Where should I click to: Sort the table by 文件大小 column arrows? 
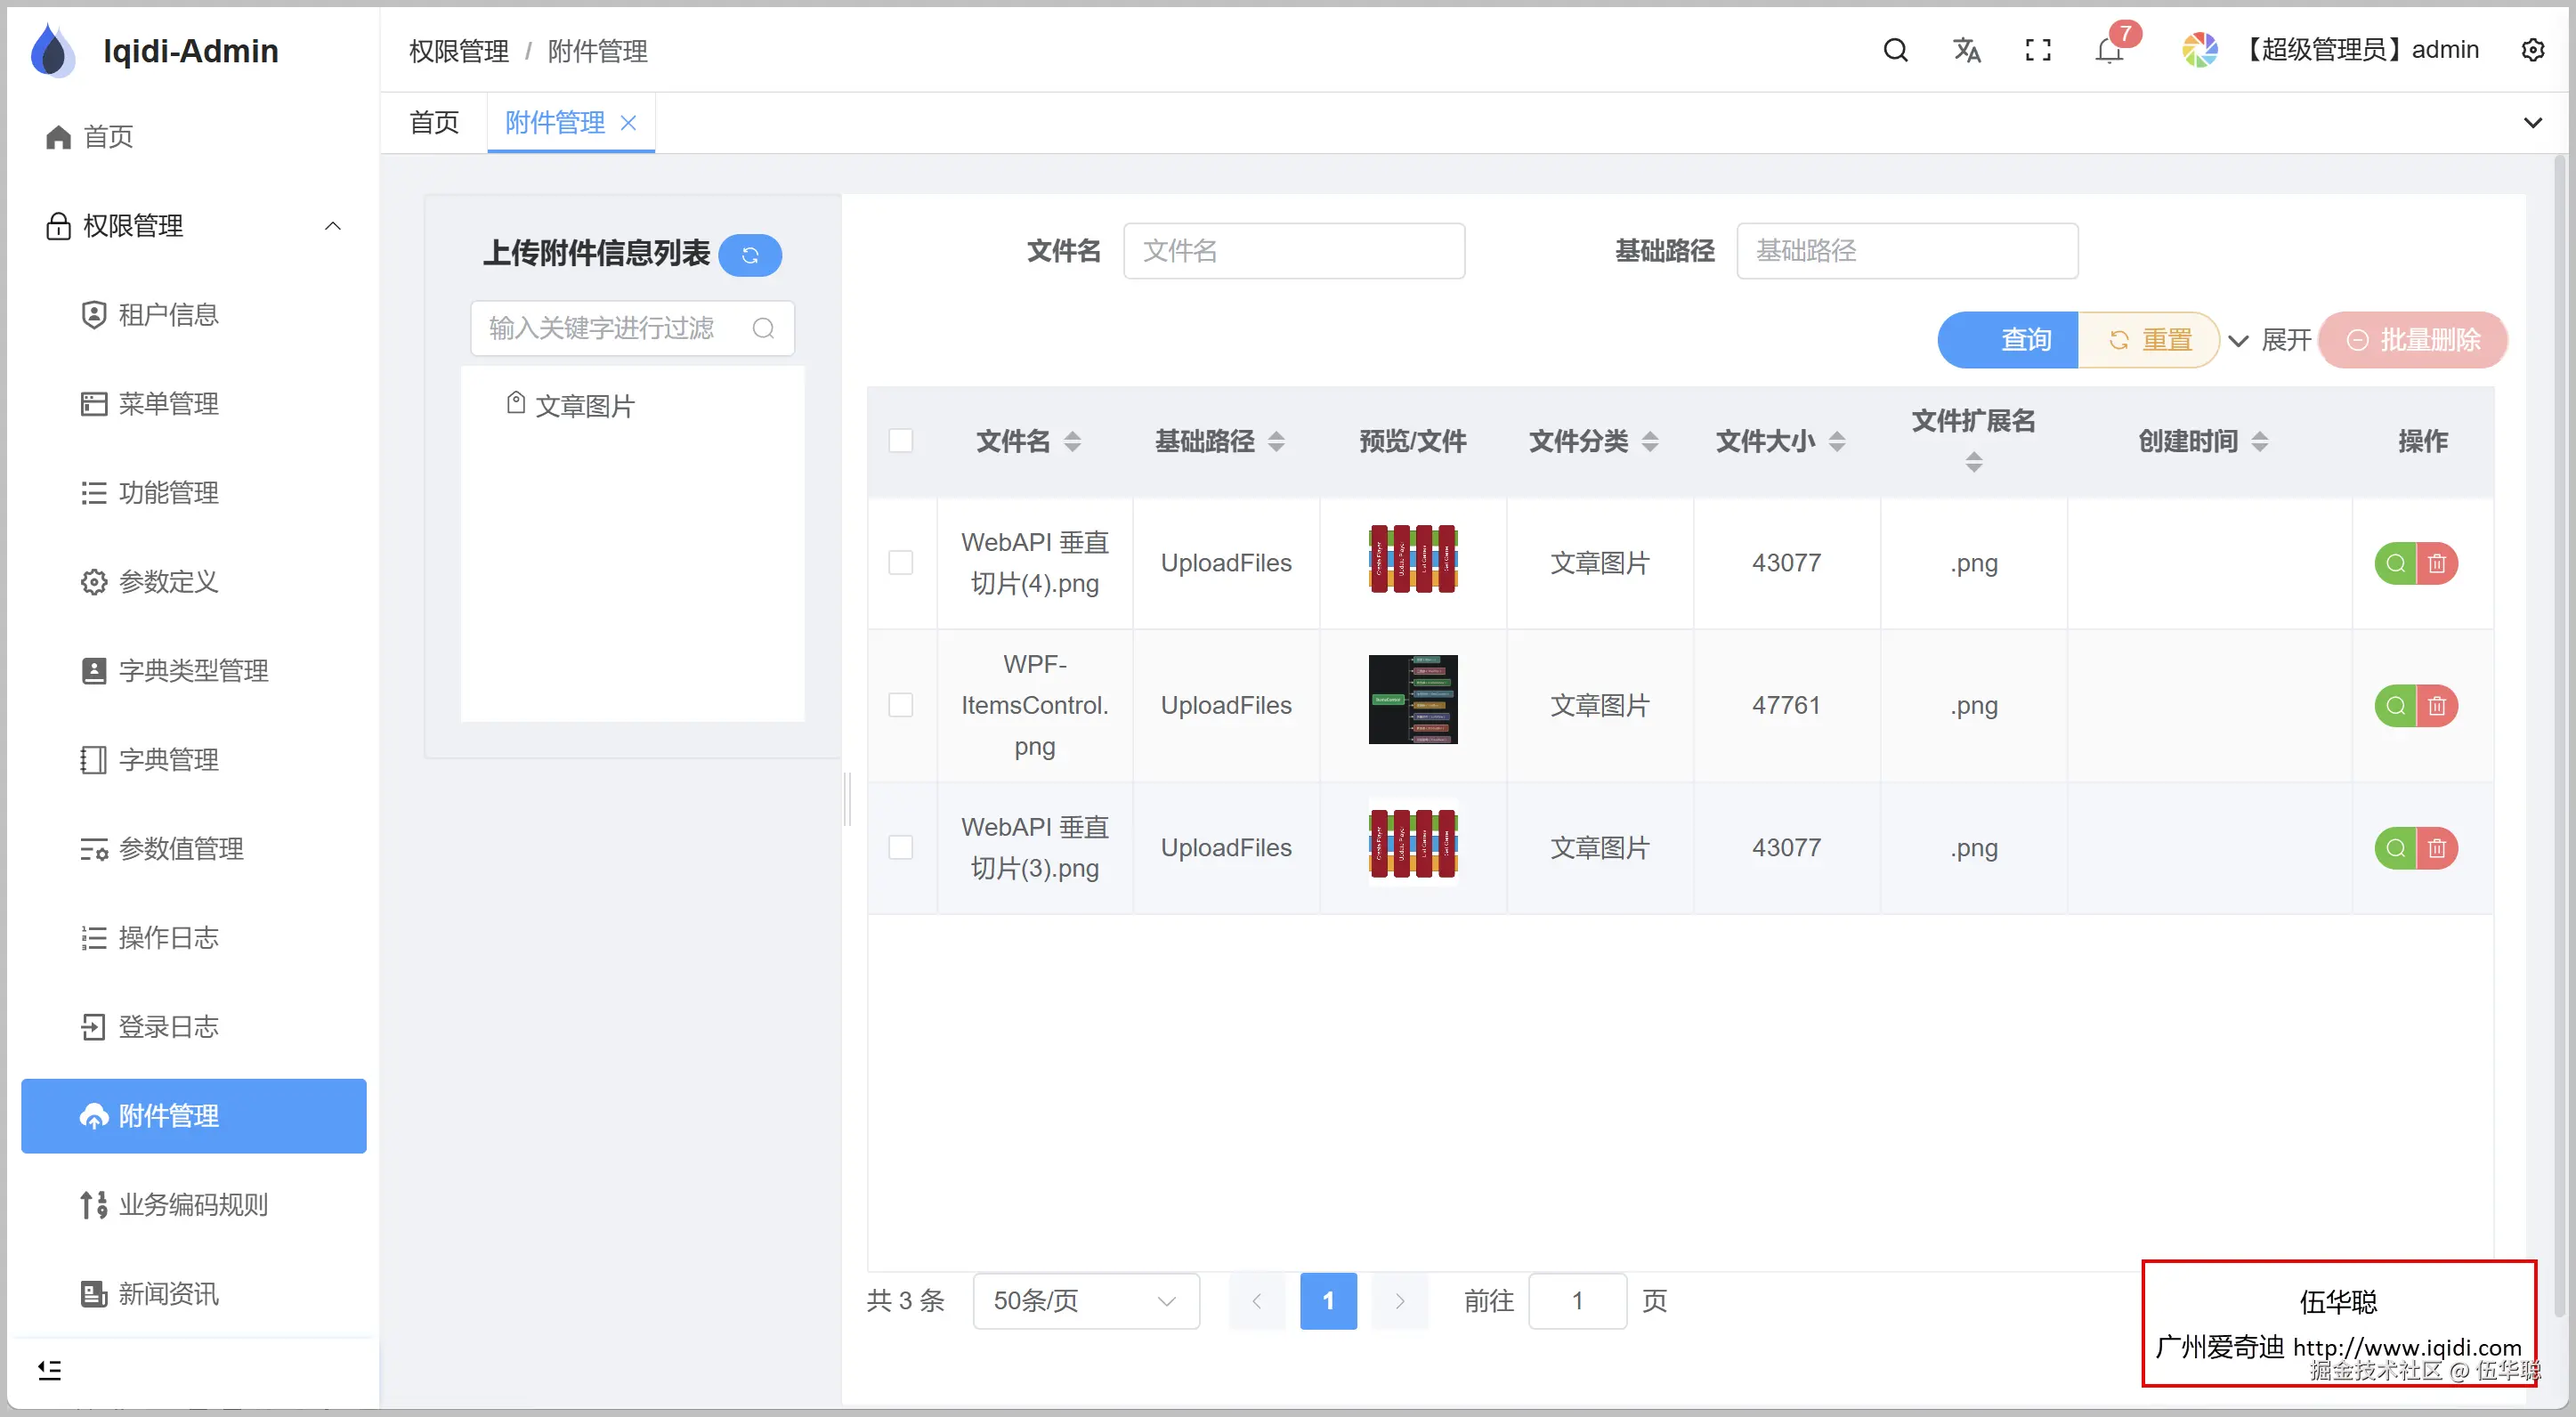coord(1837,441)
